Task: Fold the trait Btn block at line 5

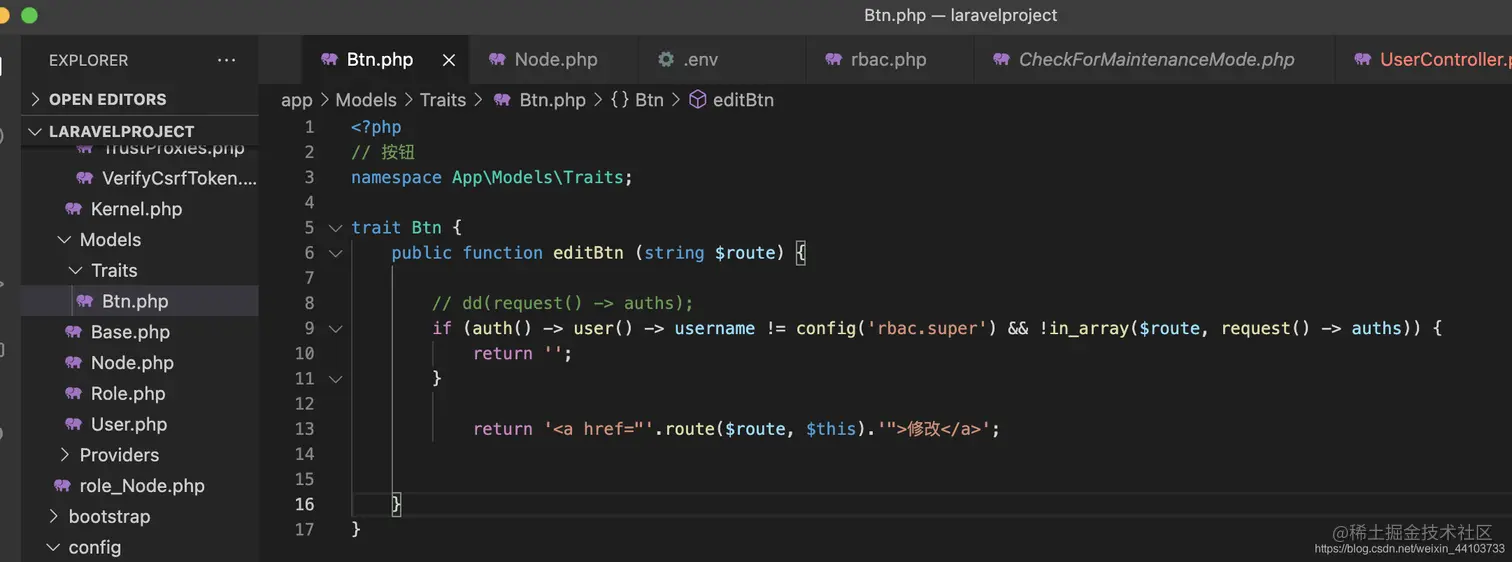Action: pos(336,228)
